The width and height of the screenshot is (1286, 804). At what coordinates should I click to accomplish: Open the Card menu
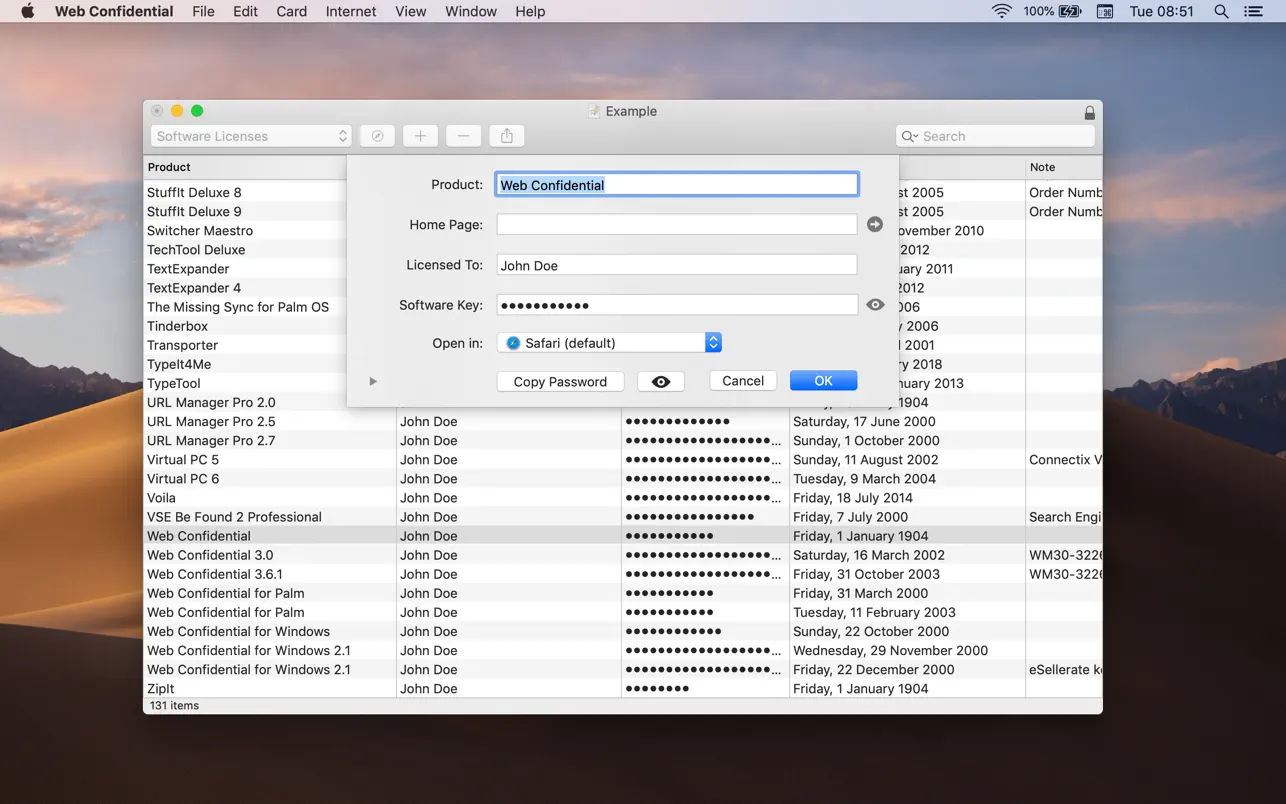(x=291, y=11)
